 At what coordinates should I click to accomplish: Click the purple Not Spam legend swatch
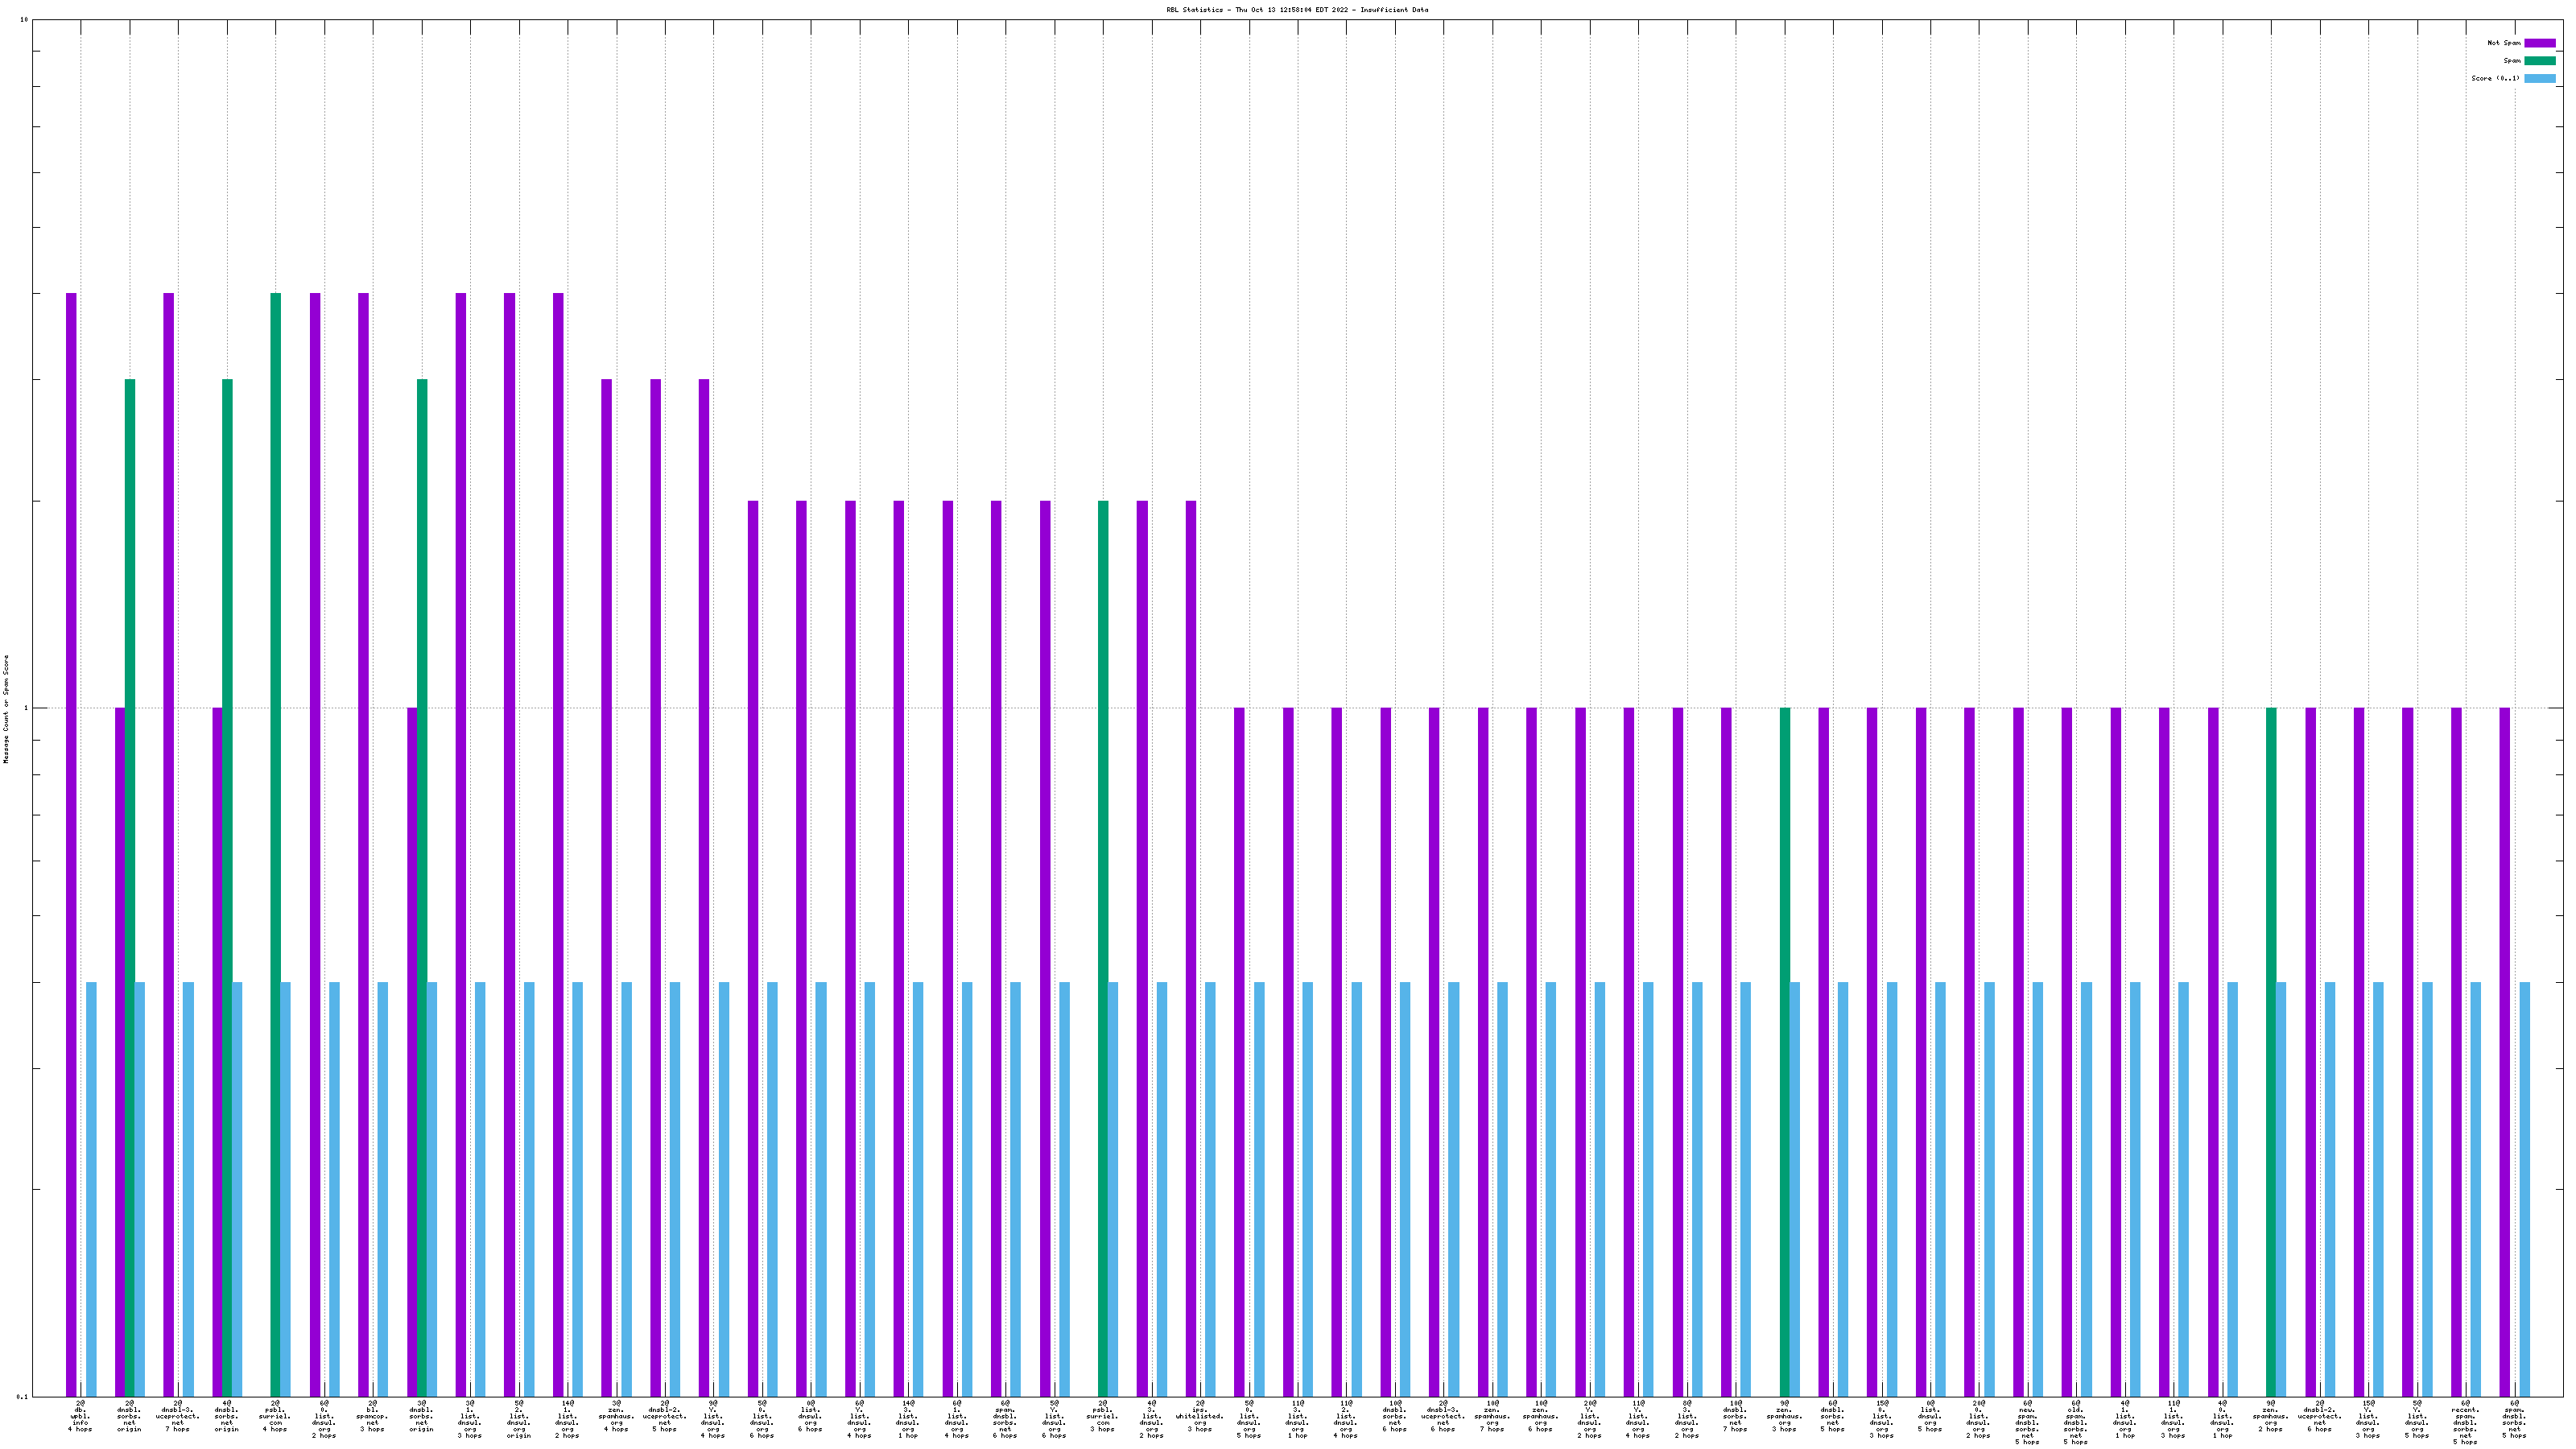(x=2539, y=43)
